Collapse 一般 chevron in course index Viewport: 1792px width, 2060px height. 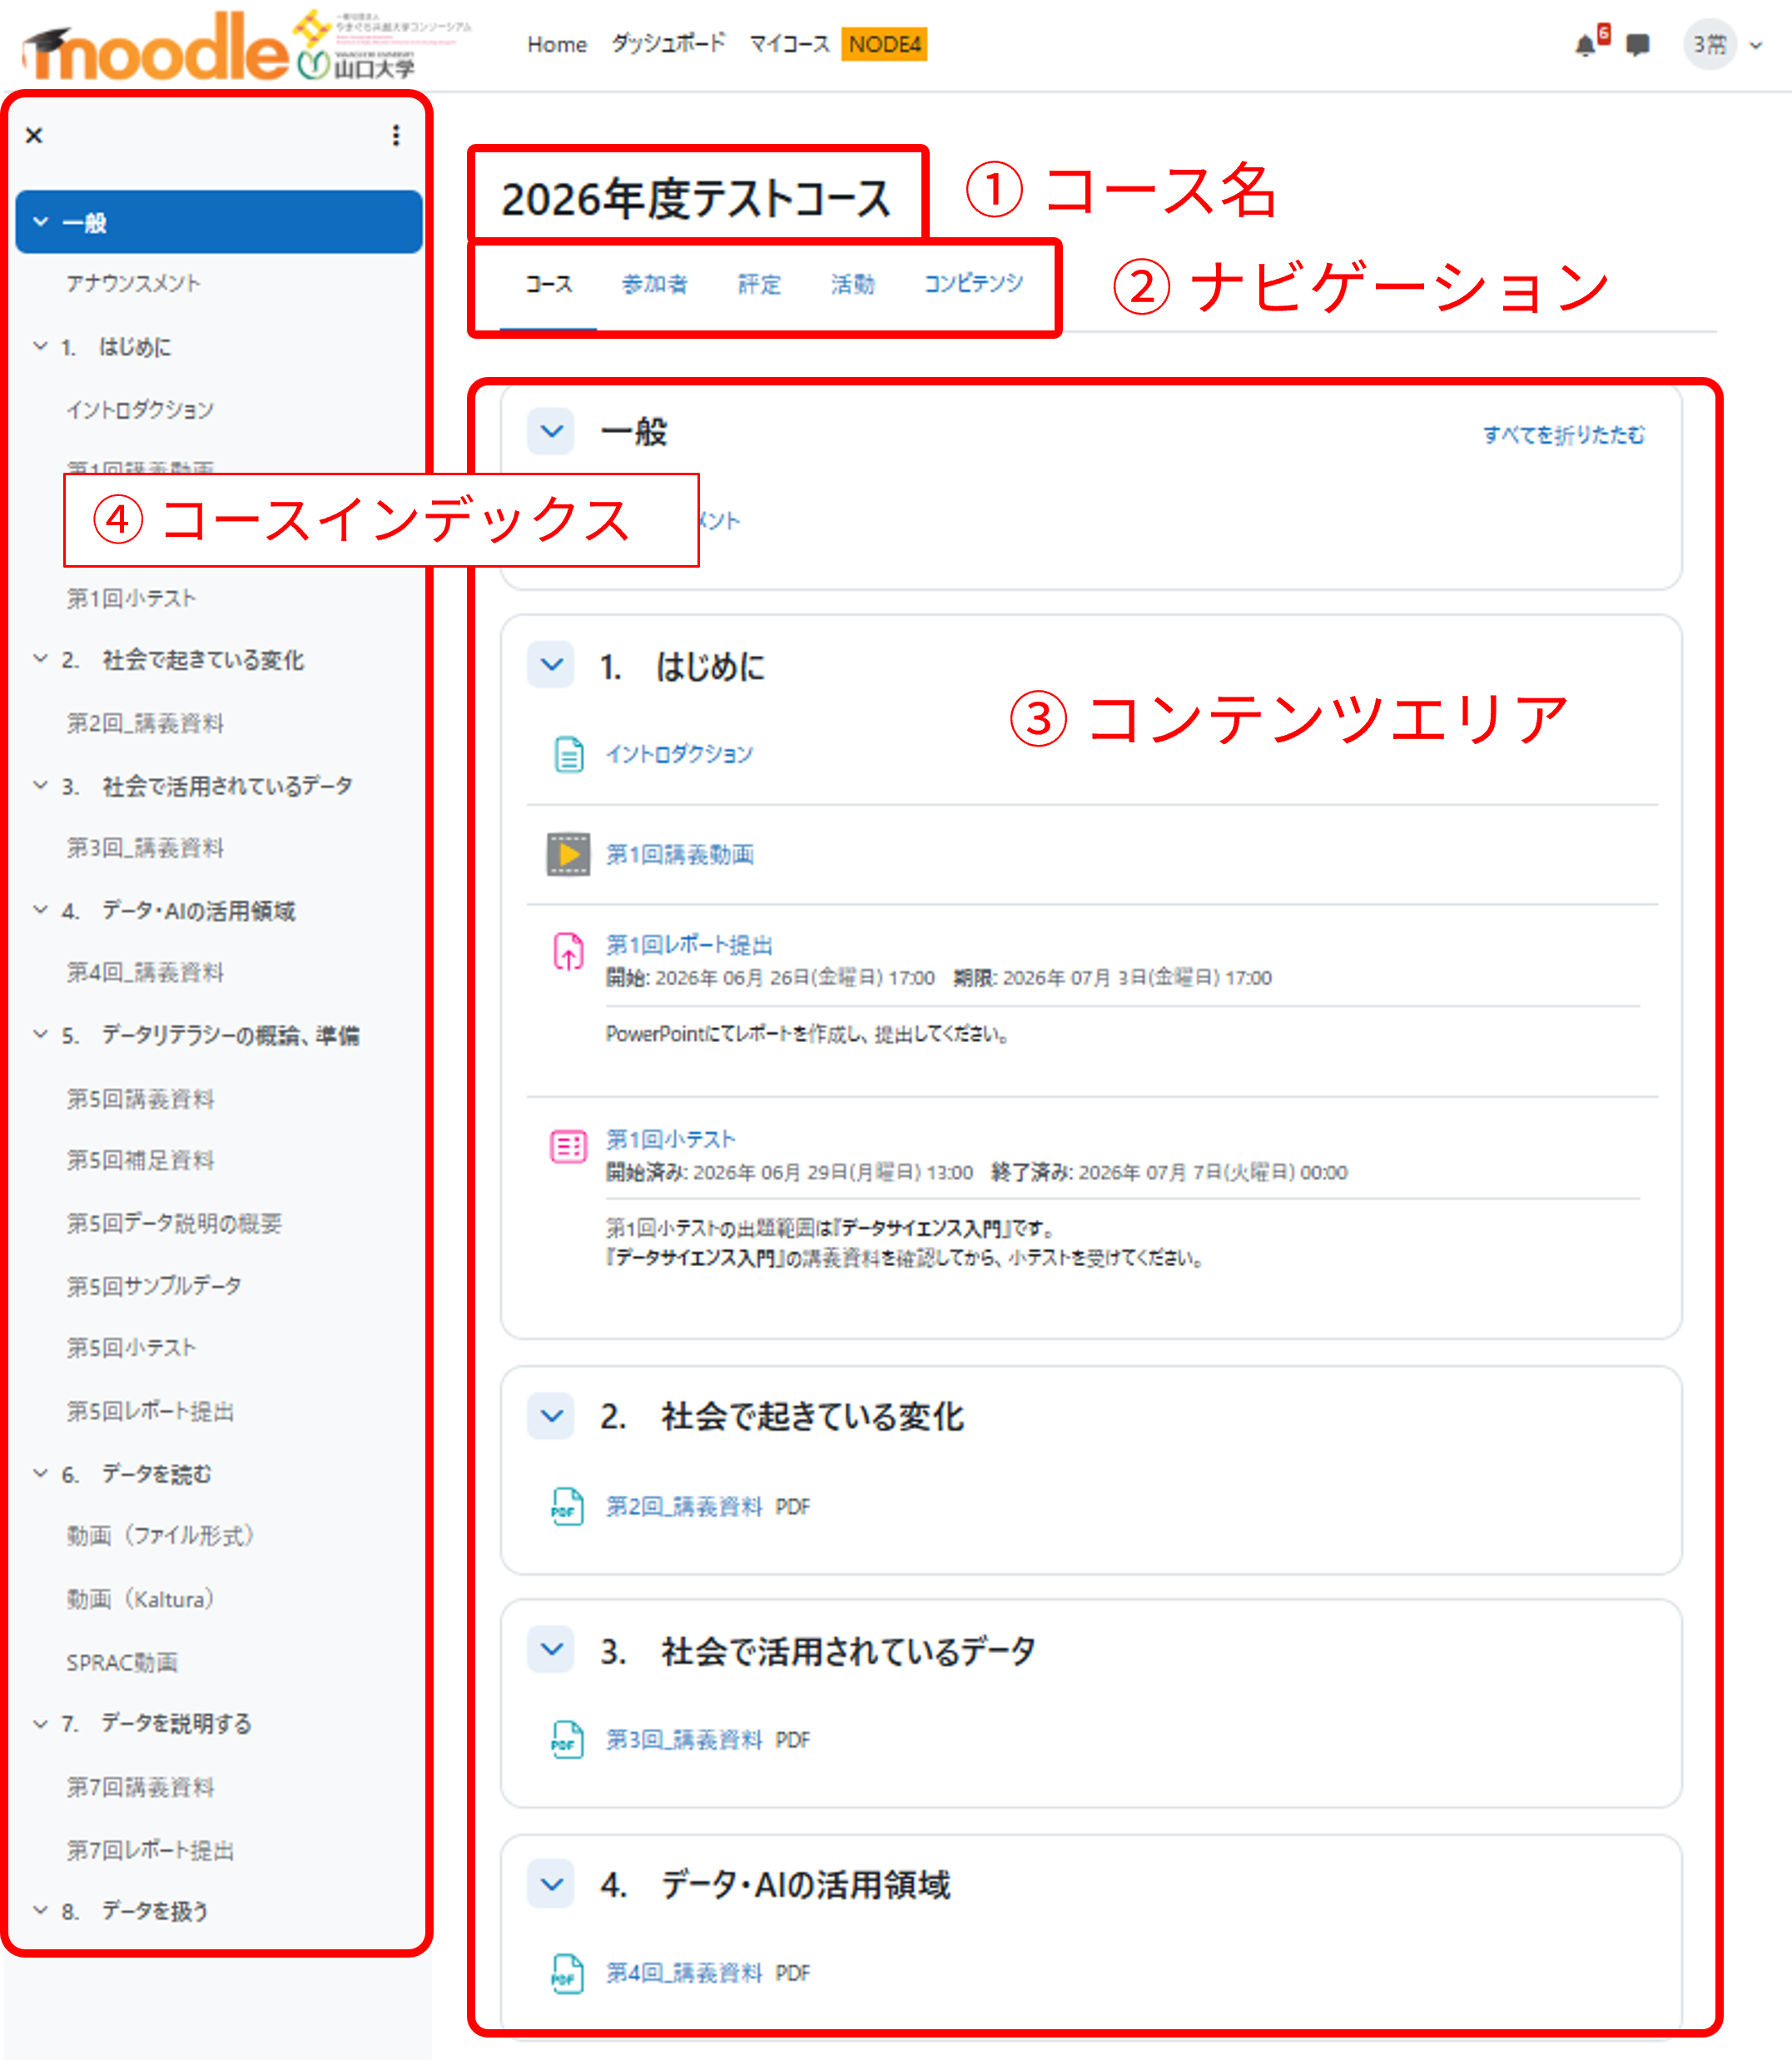[41, 222]
